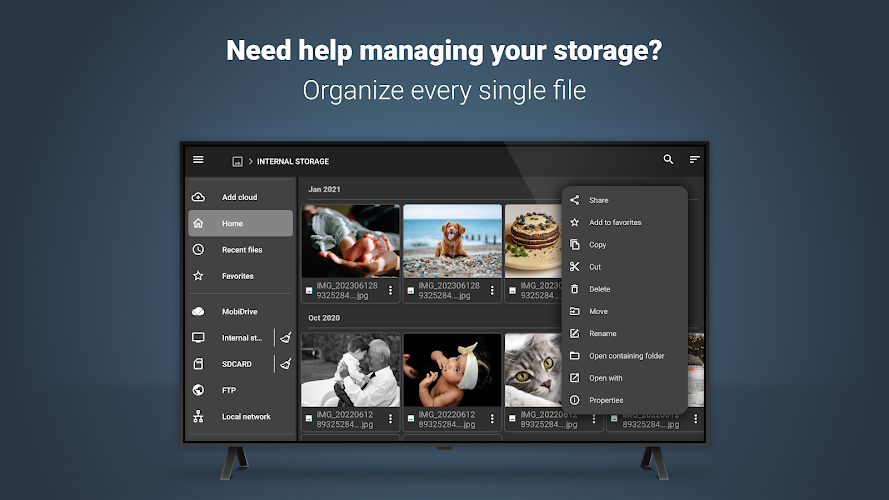This screenshot has height=500, width=889.
Task: Open the grandfather and child thumbnail
Action: pyautogui.click(x=350, y=370)
